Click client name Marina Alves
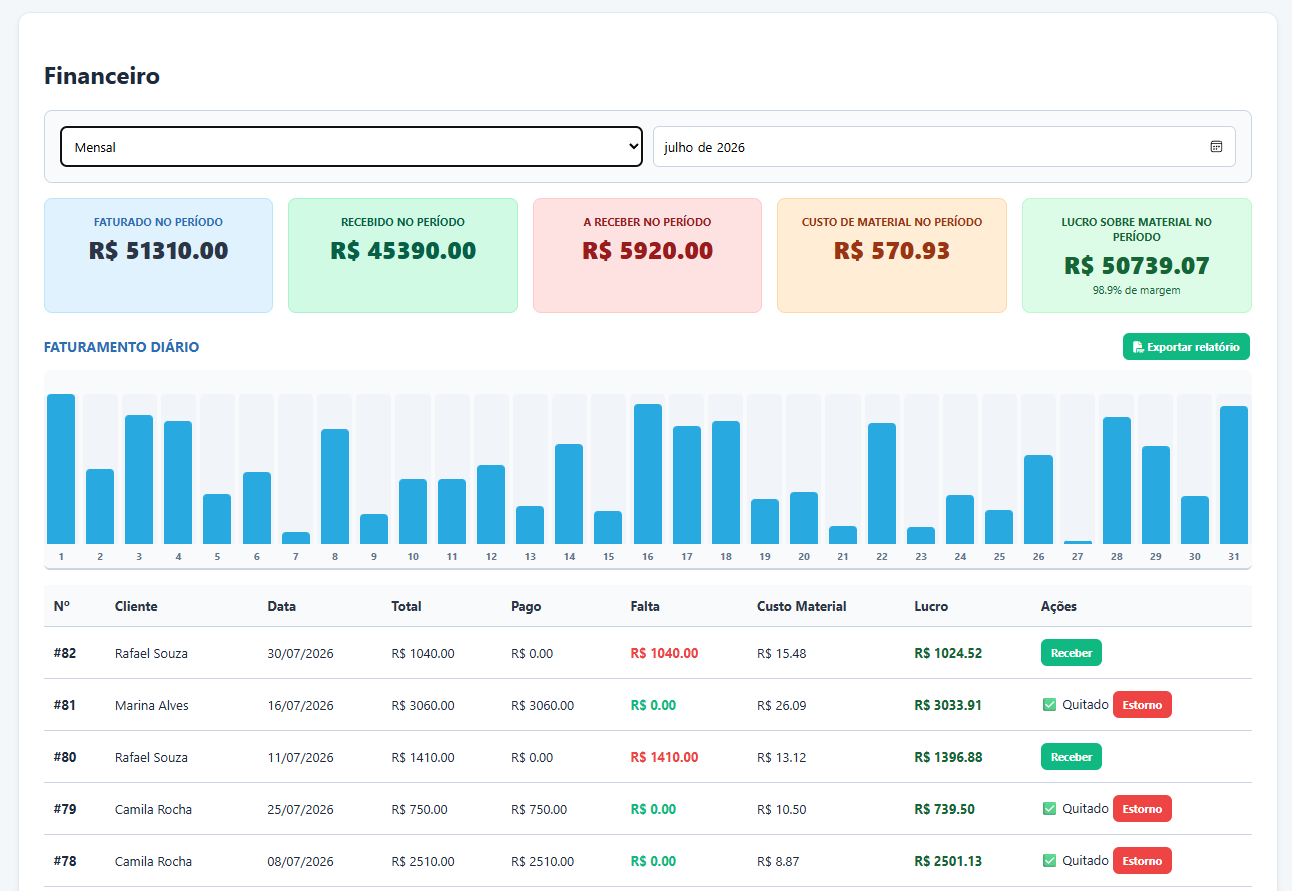The height and width of the screenshot is (891, 1292). tap(152, 705)
